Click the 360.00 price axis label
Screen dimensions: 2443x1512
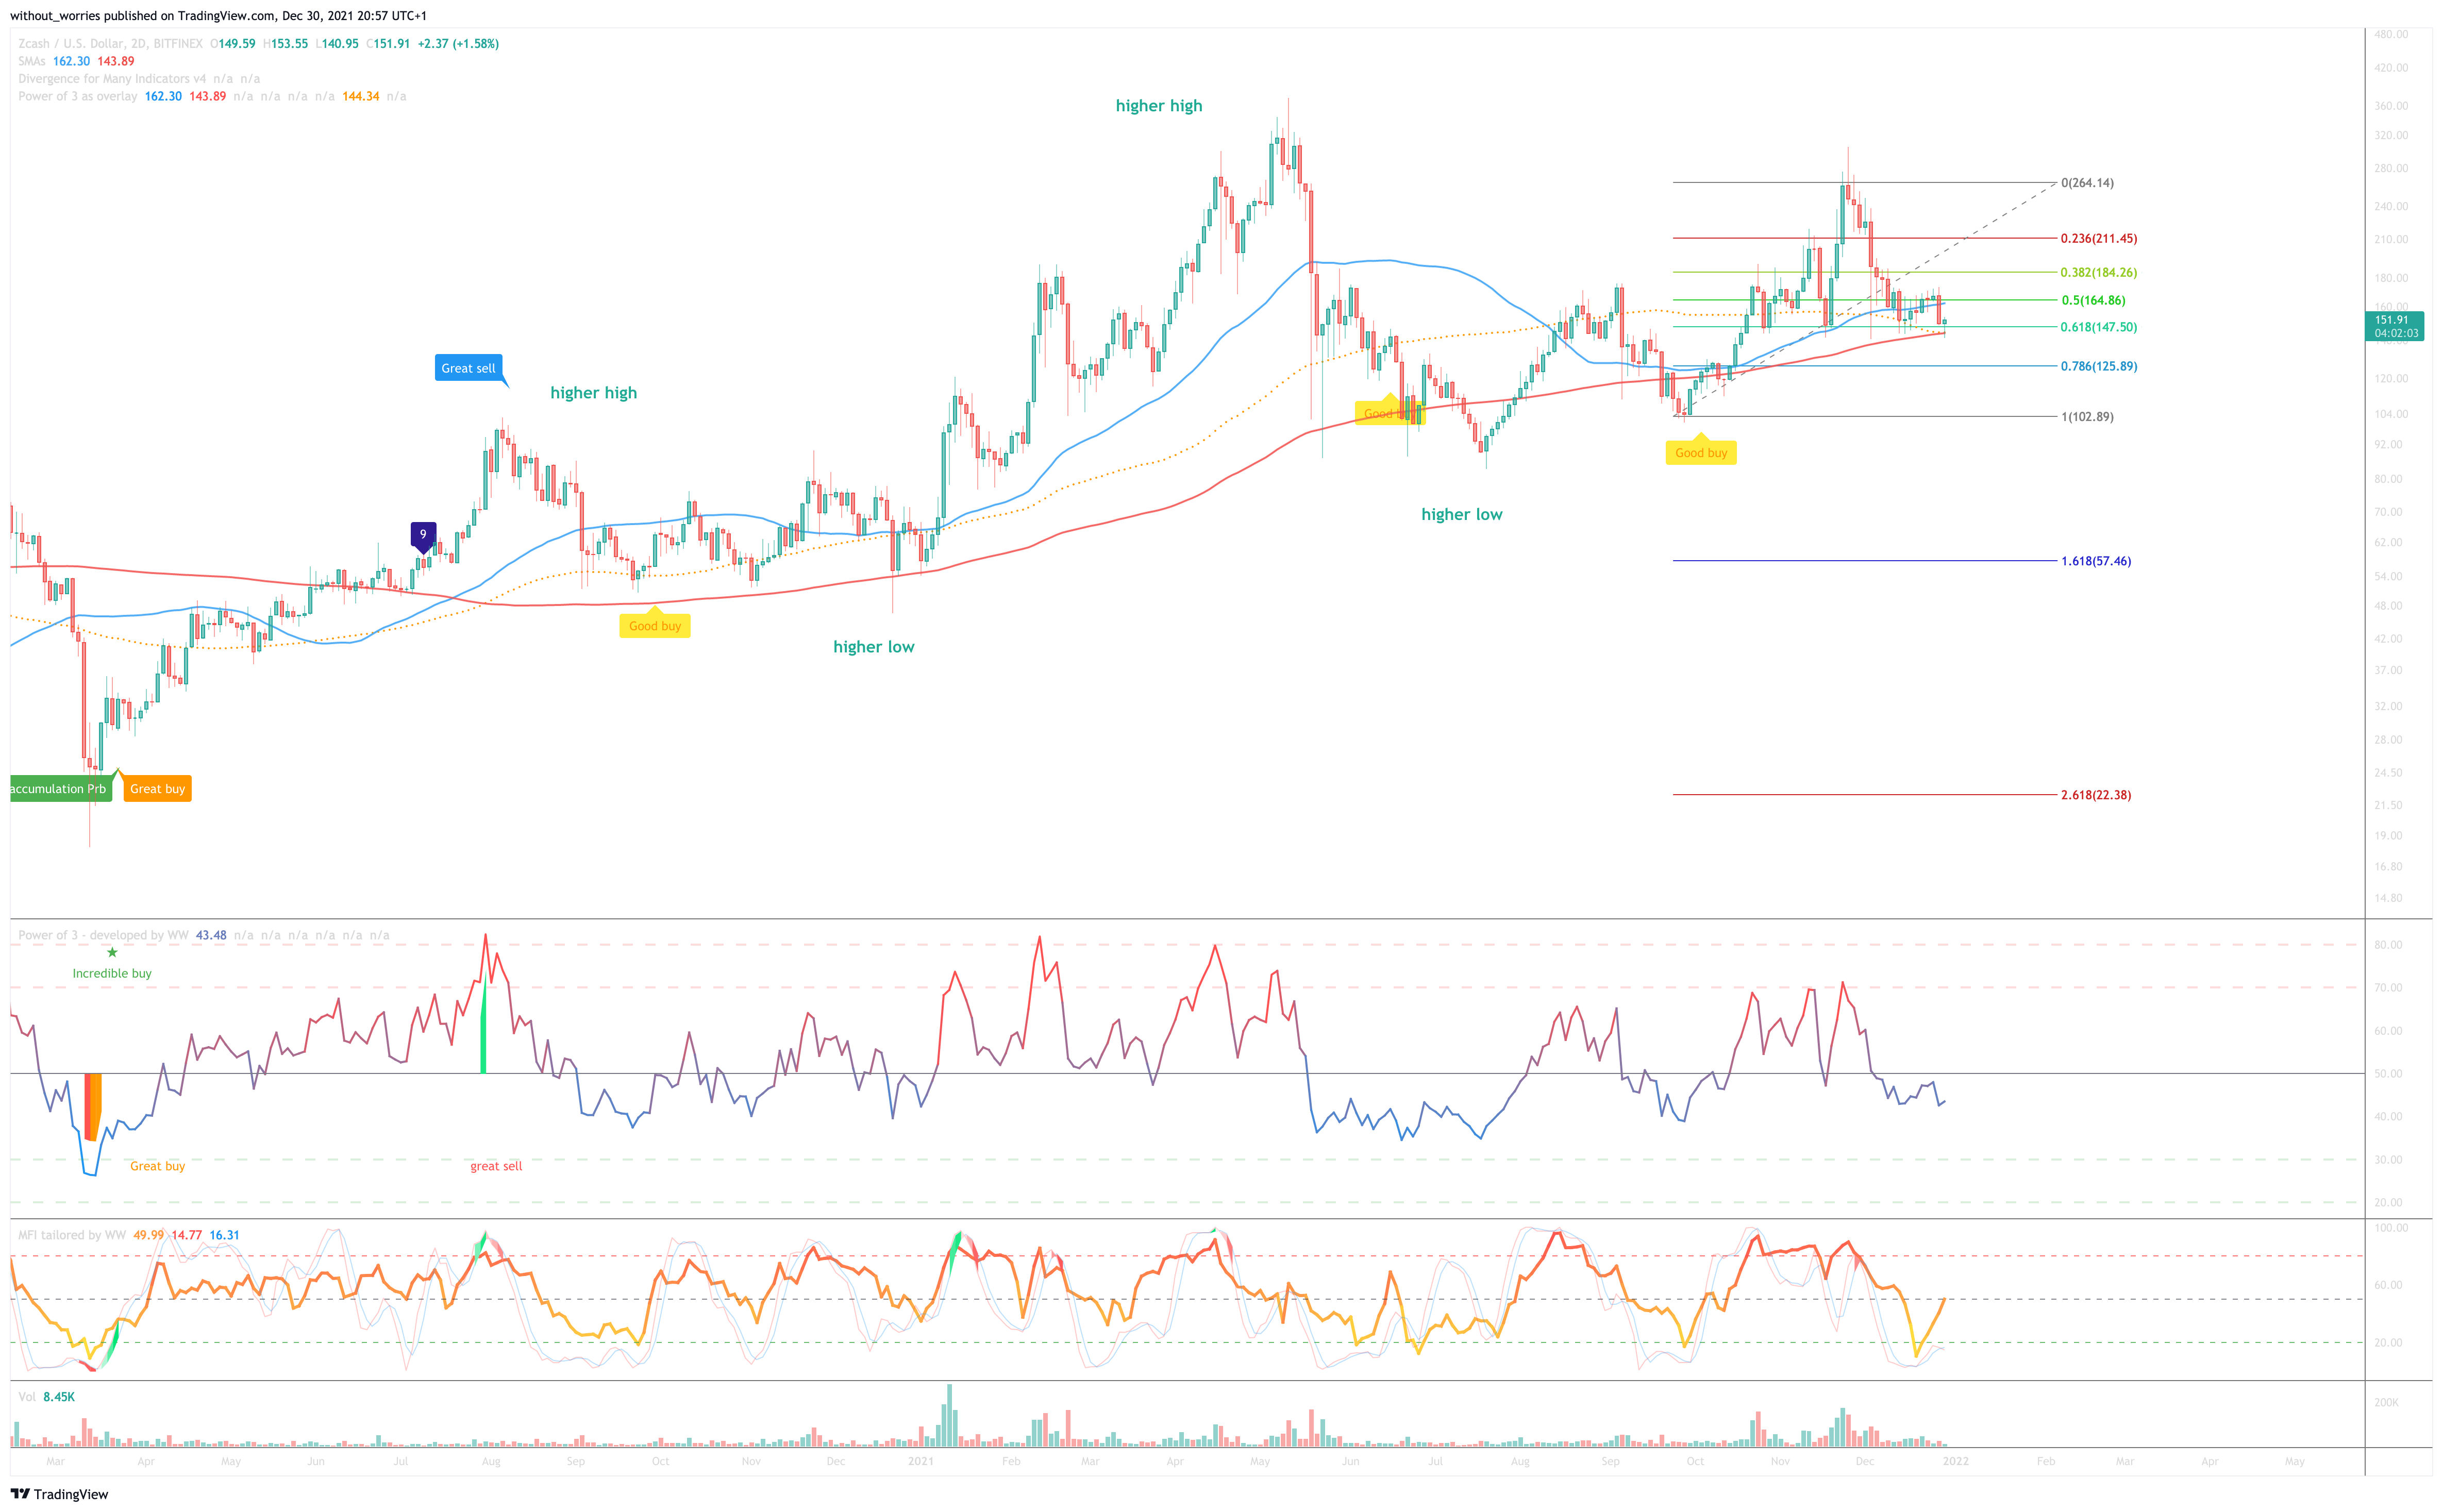point(2391,106)
